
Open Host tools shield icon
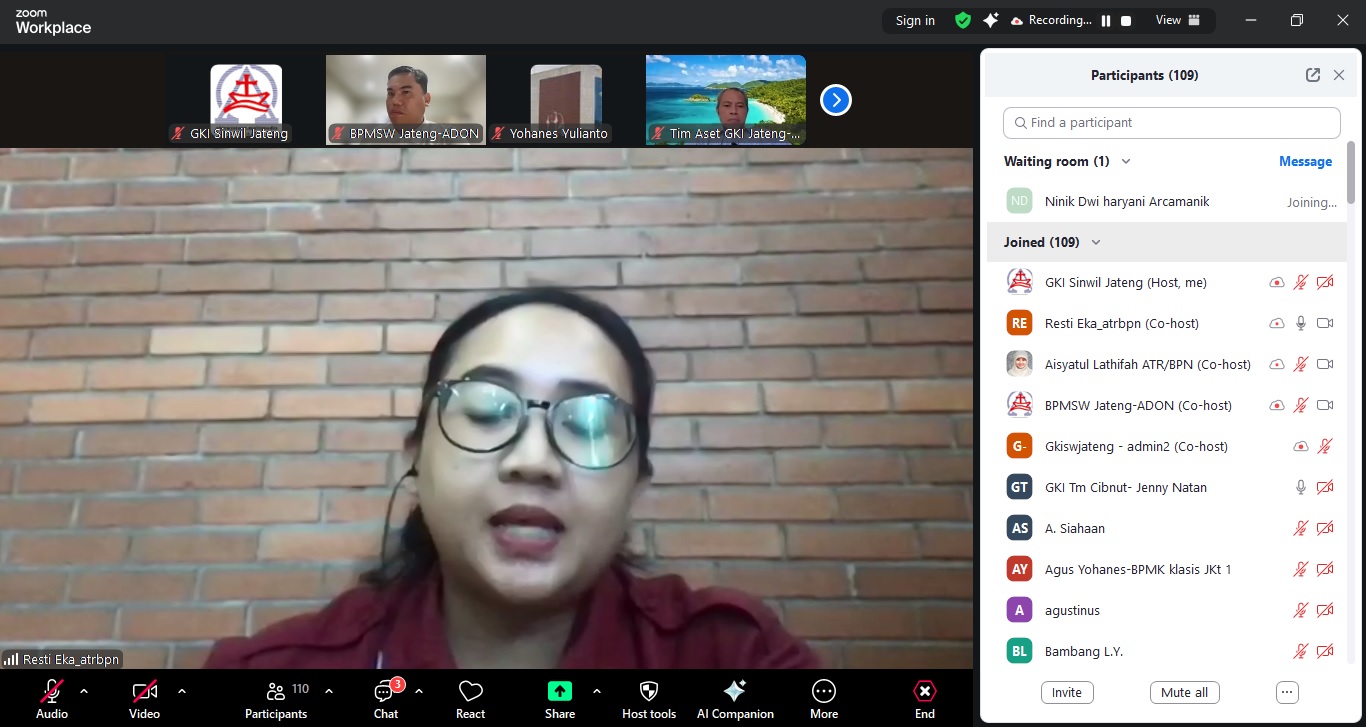click(648, 692)
